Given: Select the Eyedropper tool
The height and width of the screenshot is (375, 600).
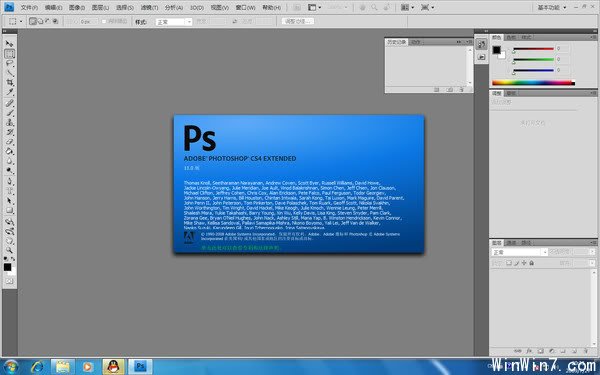Looking at the screenshot, I should click(9, 92).
